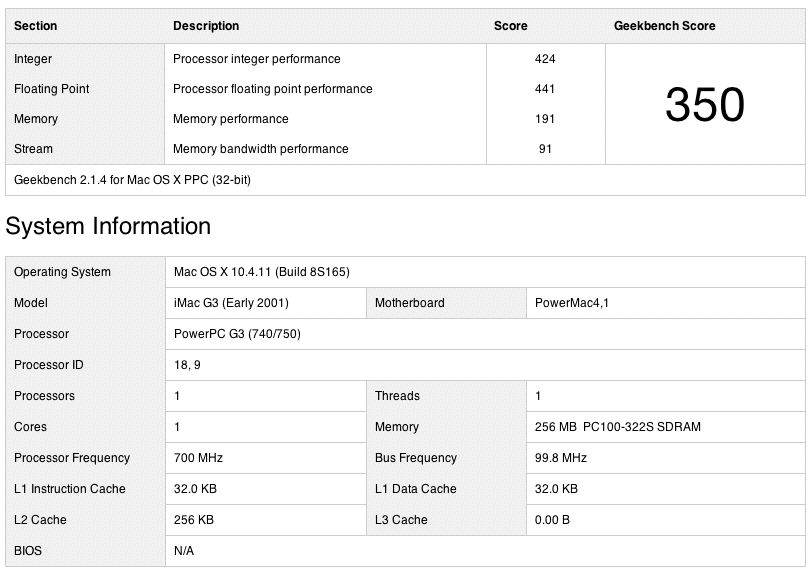Select 'Mac OS X 10.4.11 (Build 8S165)' value
The width and height of the screenshot is (810, 574).
point(261,272)
